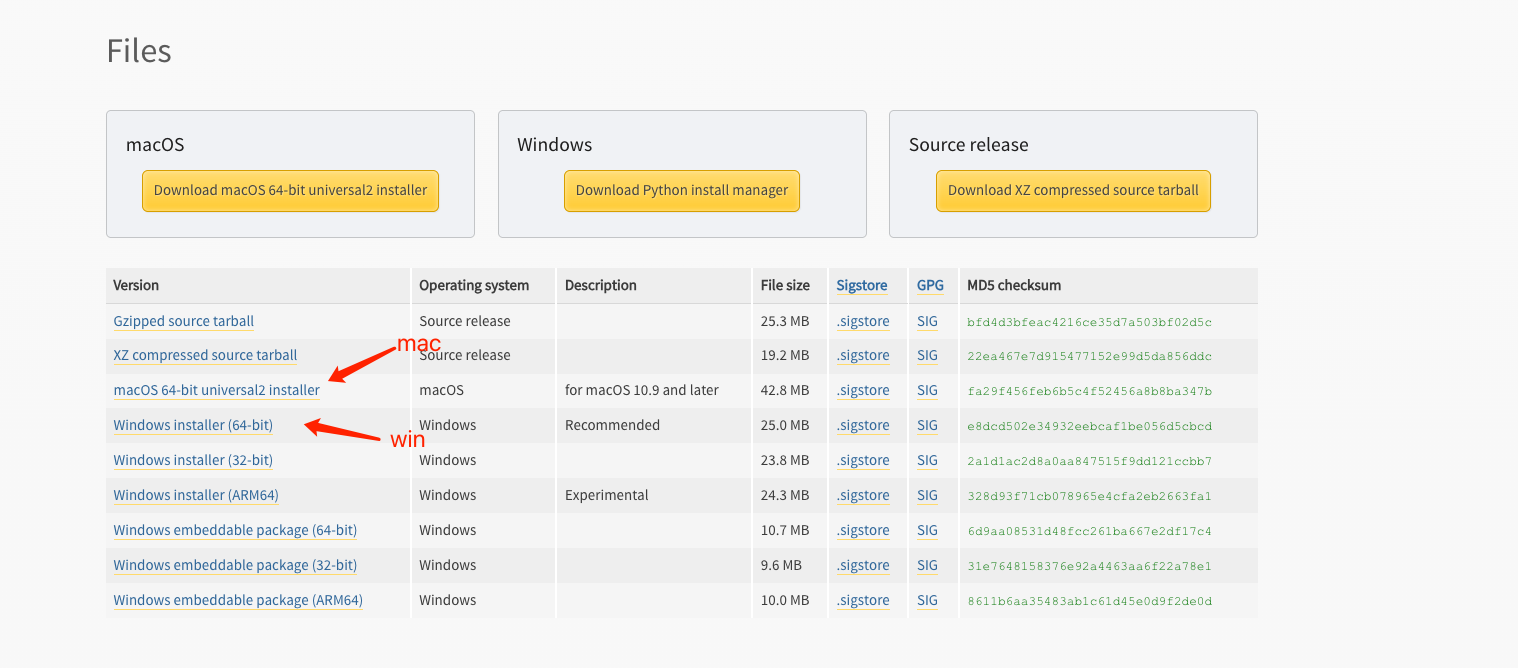Select checksum bfd4d3bfeac4216ce35d7a503bf02d5c
The height and width of the screenshot is (668, 1518).
(x=1089, y=322)
